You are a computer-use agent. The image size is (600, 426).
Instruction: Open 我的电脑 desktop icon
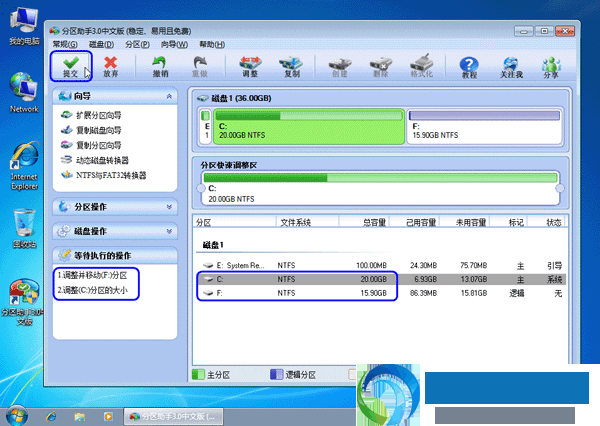click(x=24, y=27)
